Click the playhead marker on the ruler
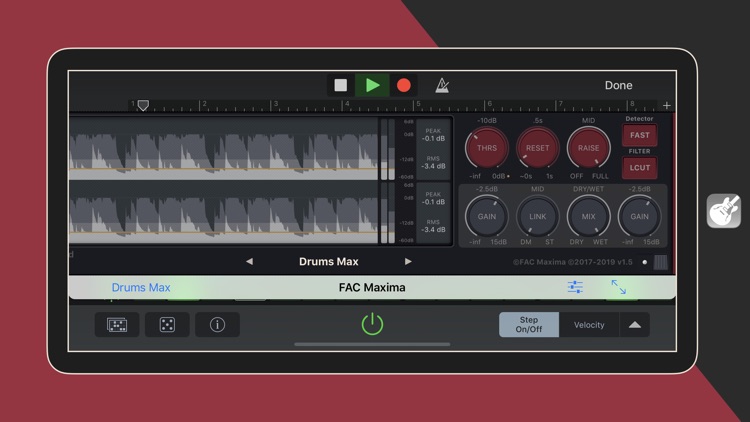 click(x=143, y=105)
